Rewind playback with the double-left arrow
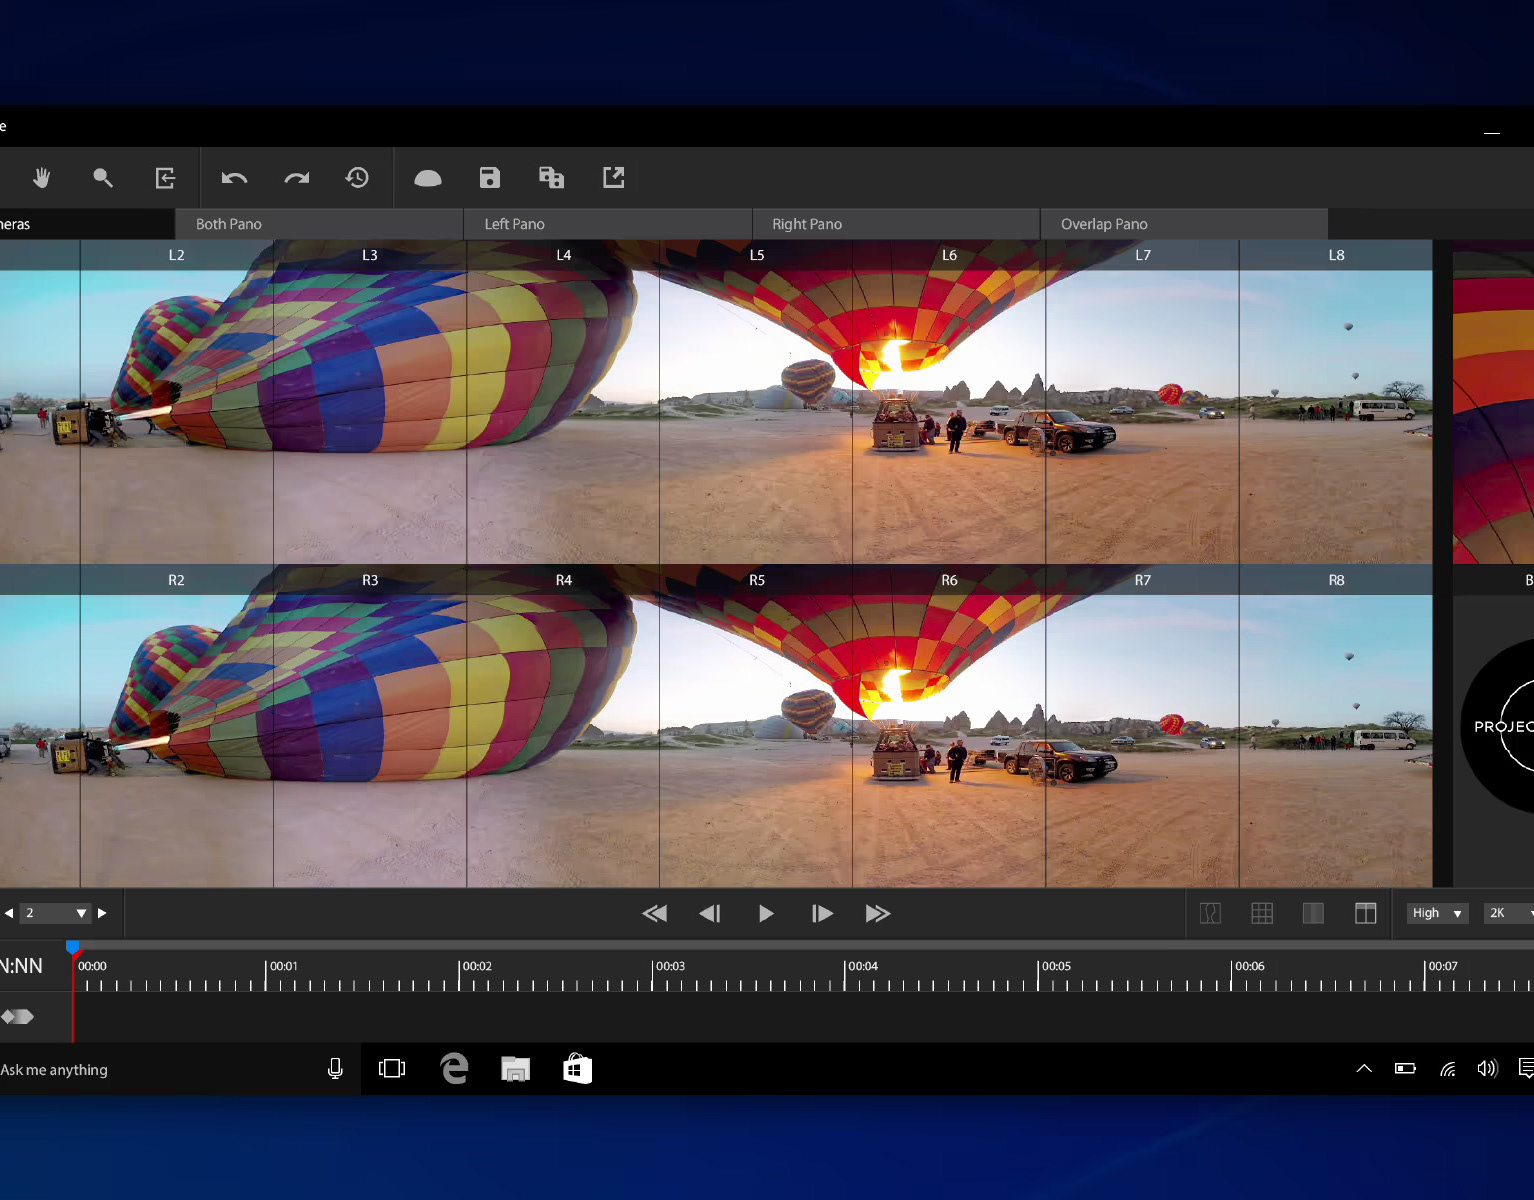1534x1200 pixels. [654, 913]
